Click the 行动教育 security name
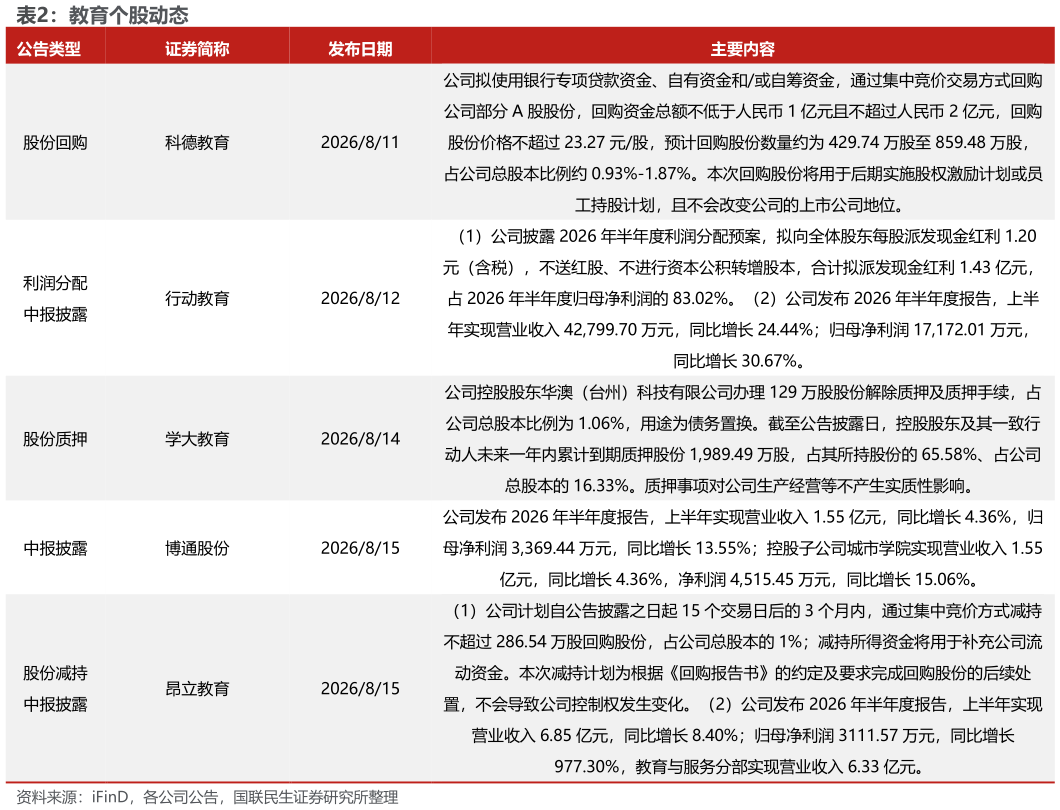Image resolution: width=1060 pixels, height=810 pixels. point(197,299)
